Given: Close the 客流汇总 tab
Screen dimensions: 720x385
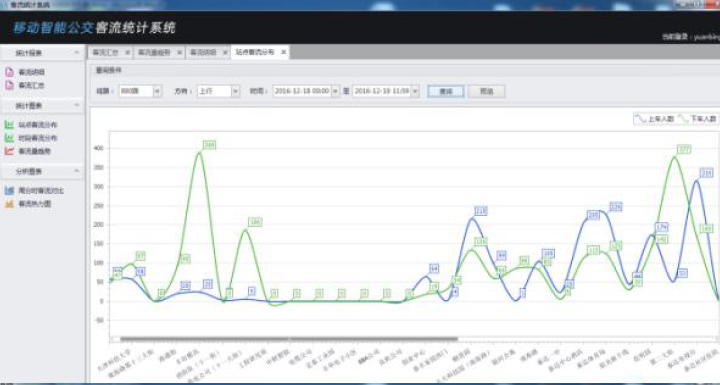Looking at the screenshot, I should coord(127,52).
